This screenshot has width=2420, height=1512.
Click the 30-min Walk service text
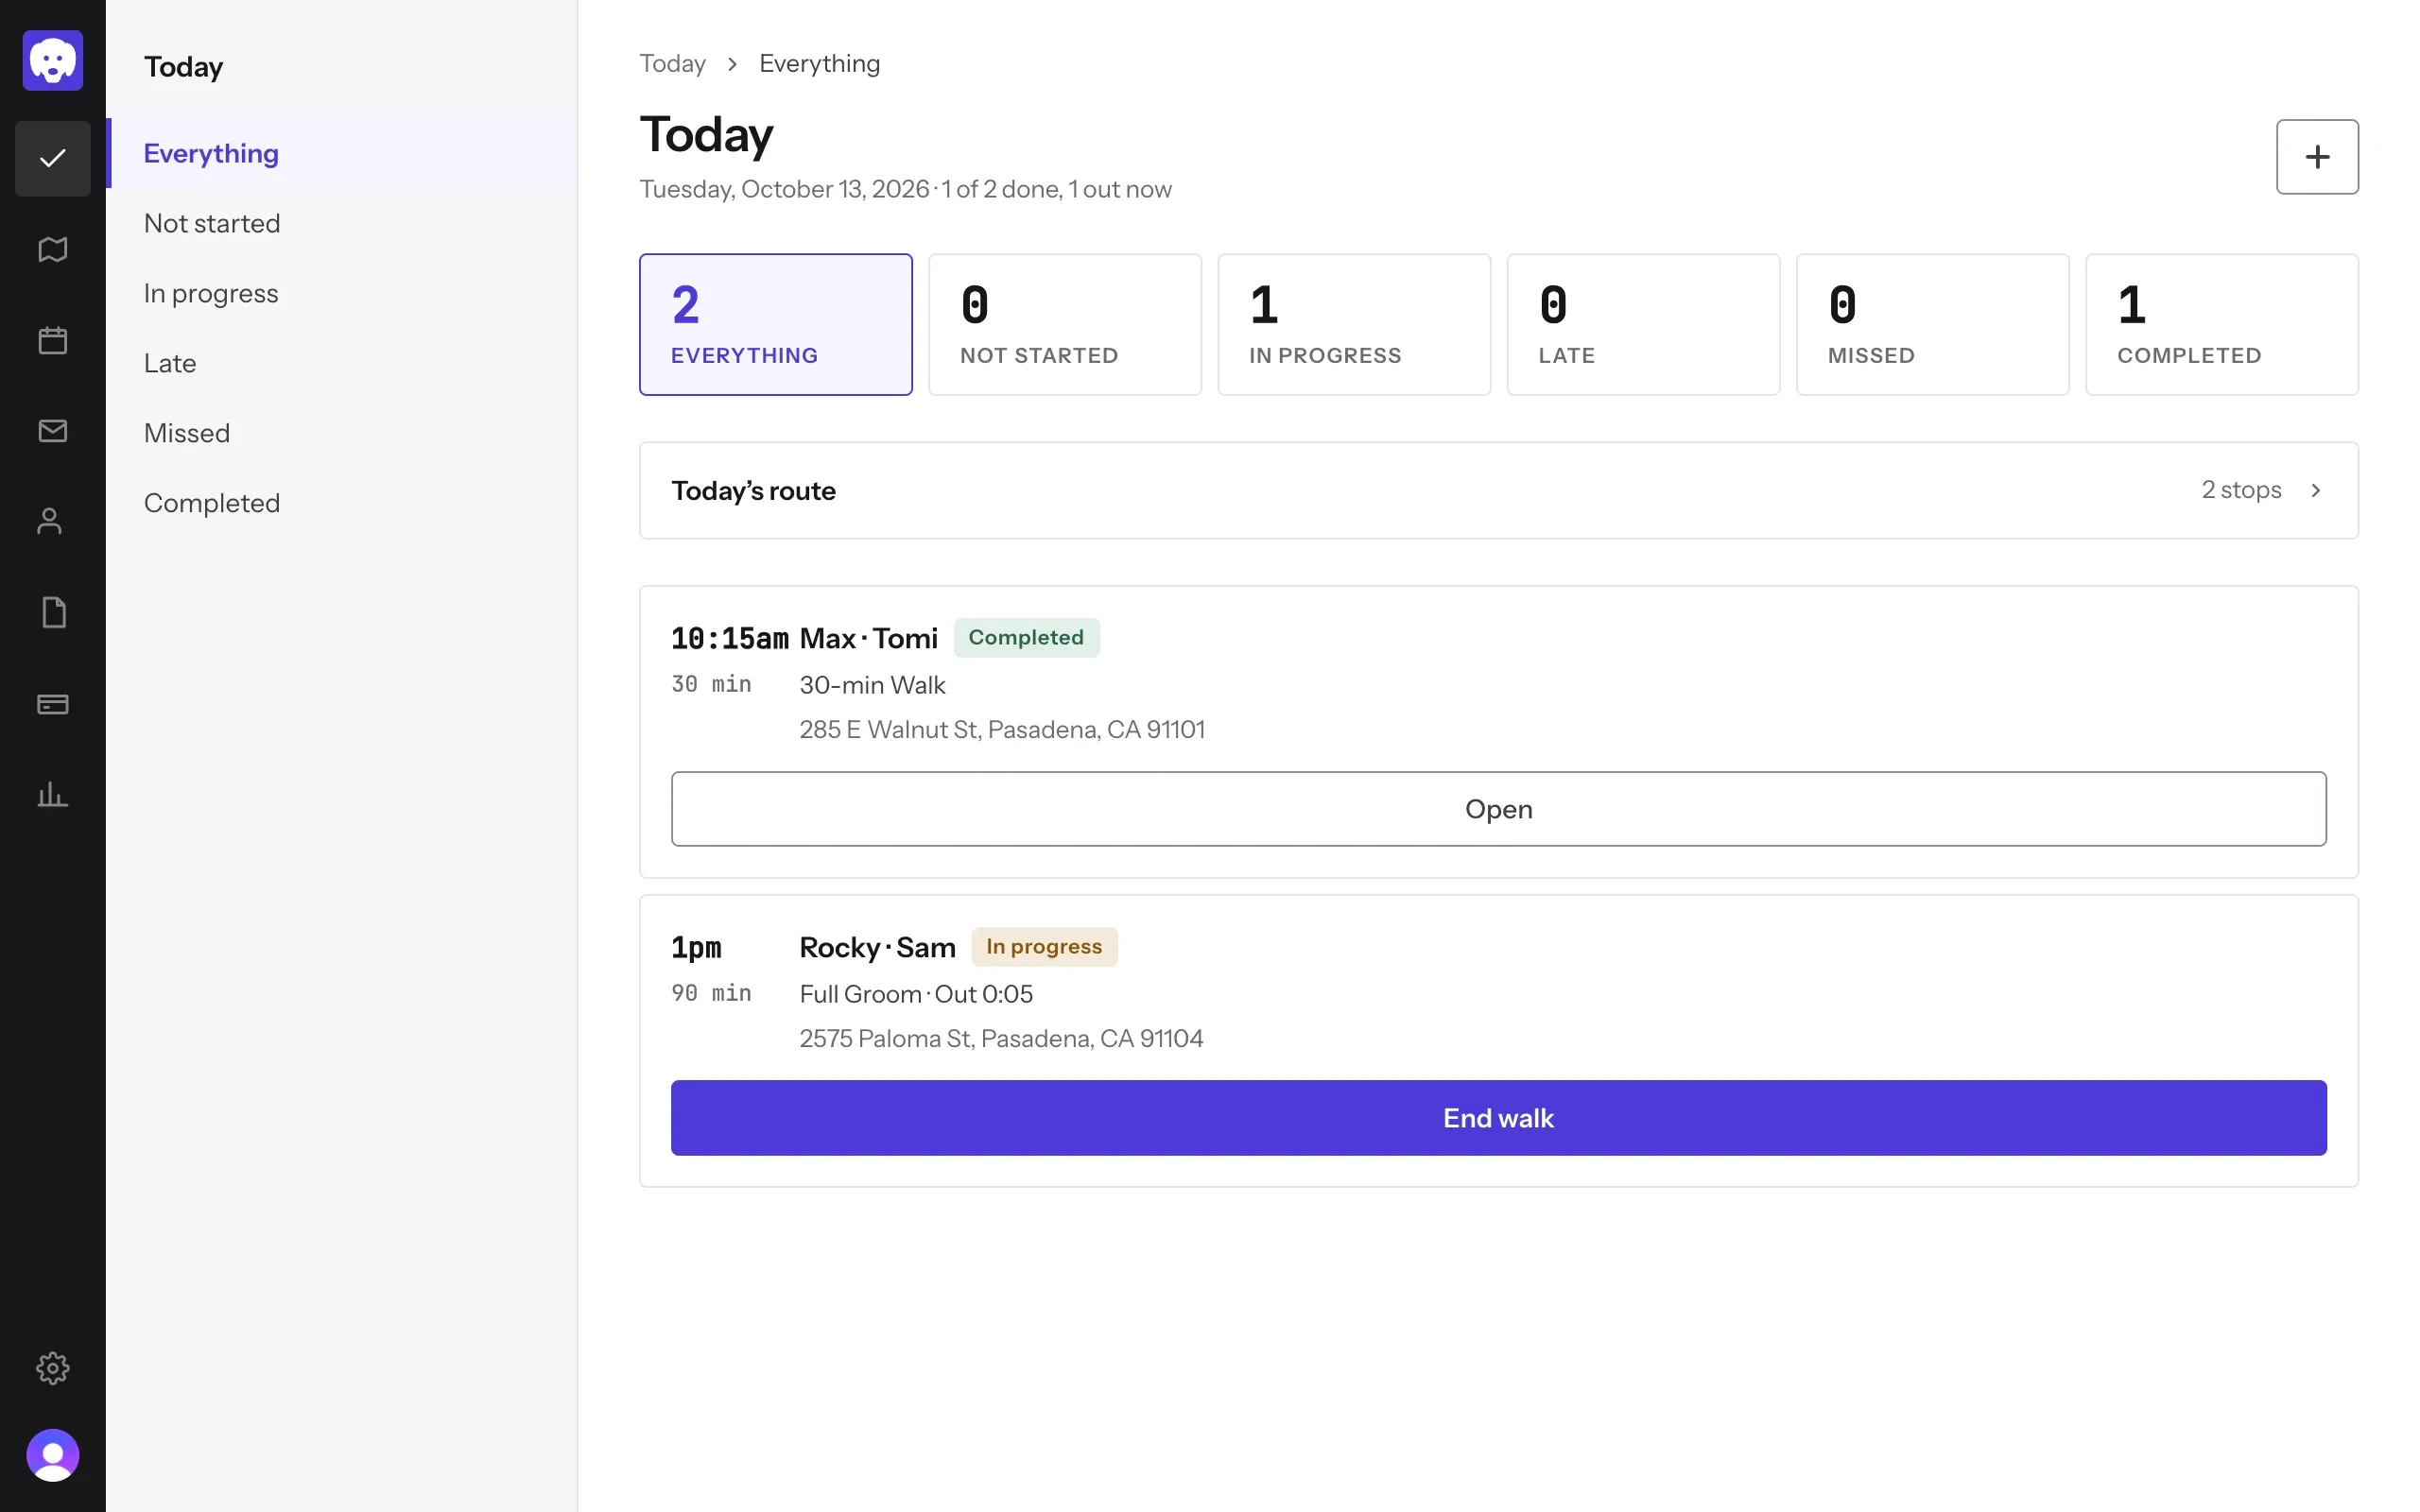872,685
